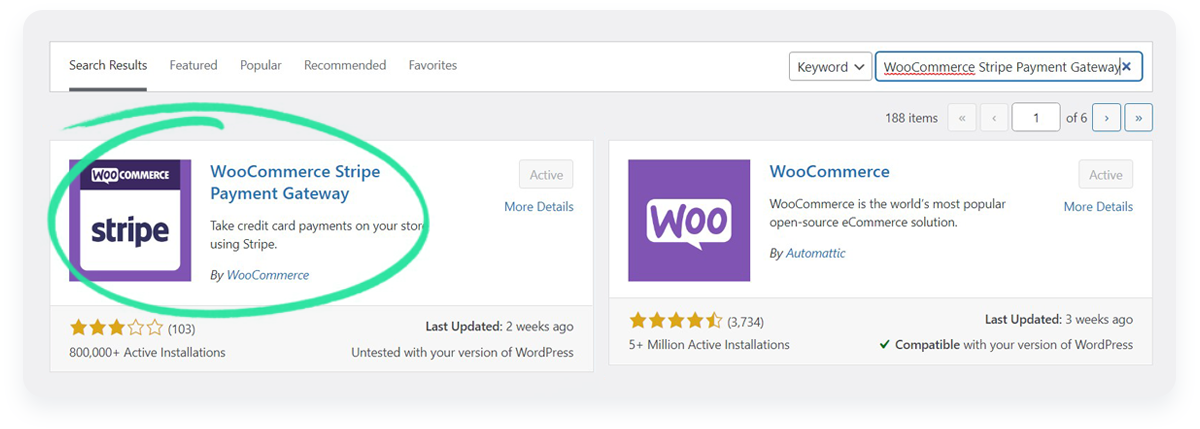Click Active button on Stripe Gateway card
This screenshot has height=429, width=1200.
[546, 175]
